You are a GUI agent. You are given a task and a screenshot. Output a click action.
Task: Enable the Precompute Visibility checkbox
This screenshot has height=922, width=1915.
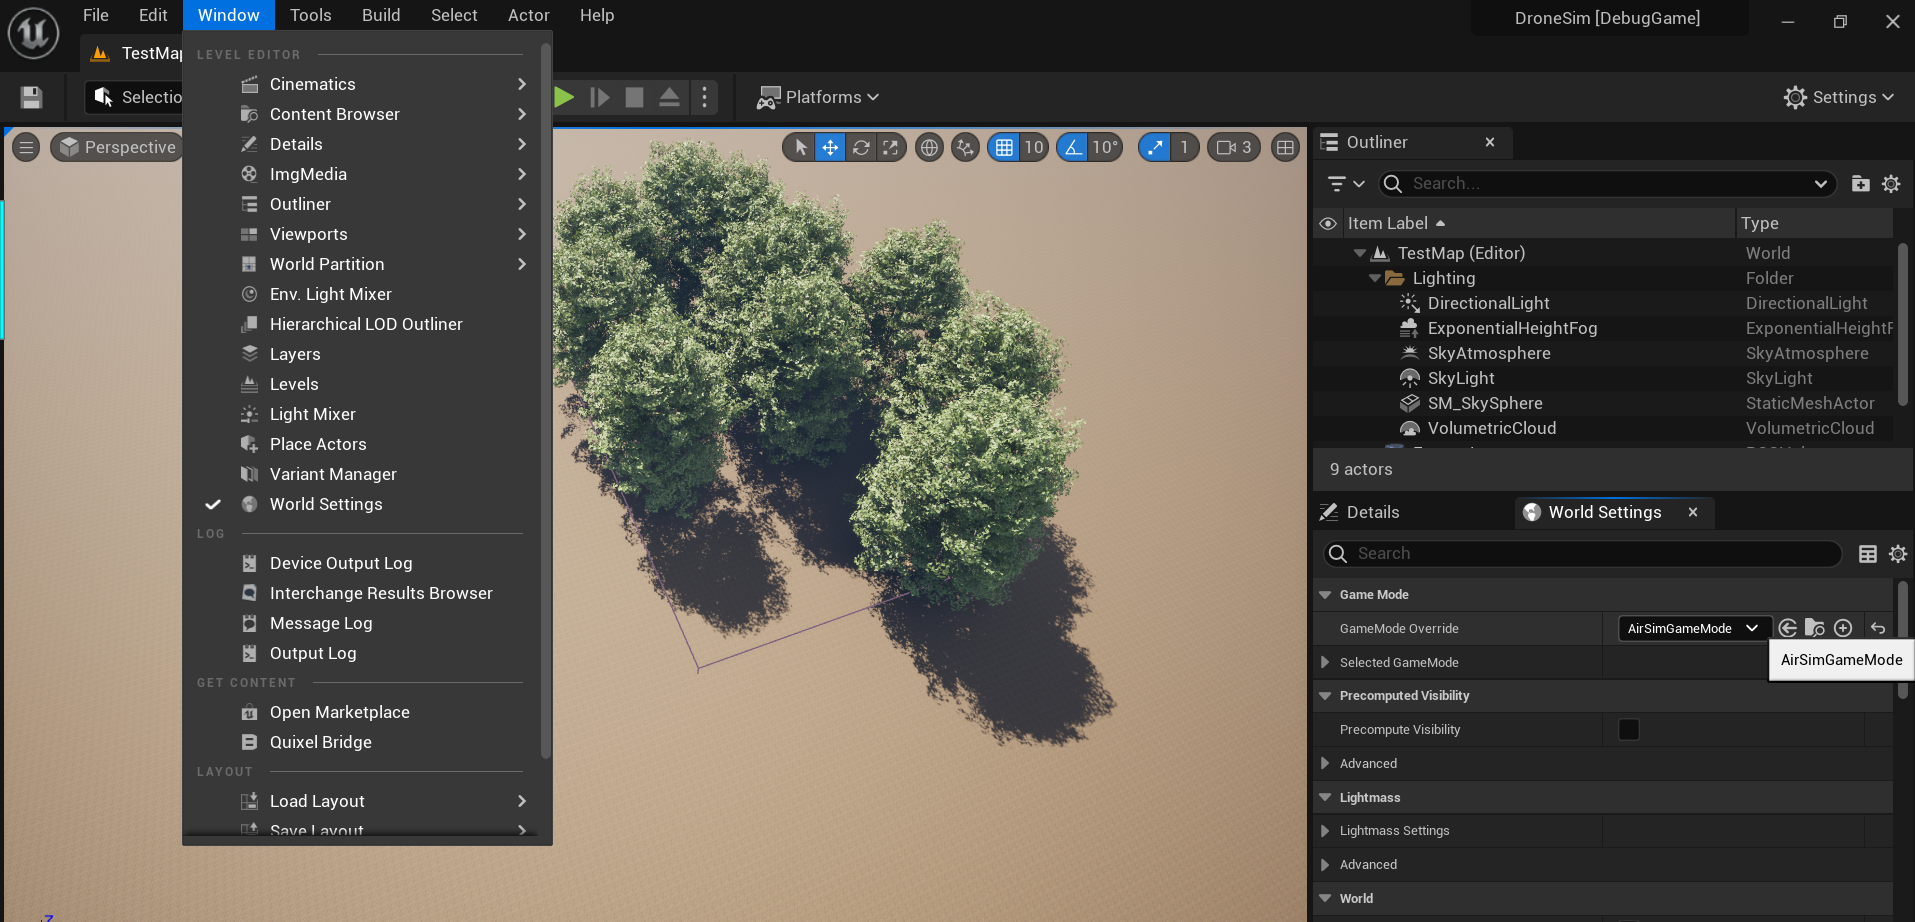(x=1628, y=730)
